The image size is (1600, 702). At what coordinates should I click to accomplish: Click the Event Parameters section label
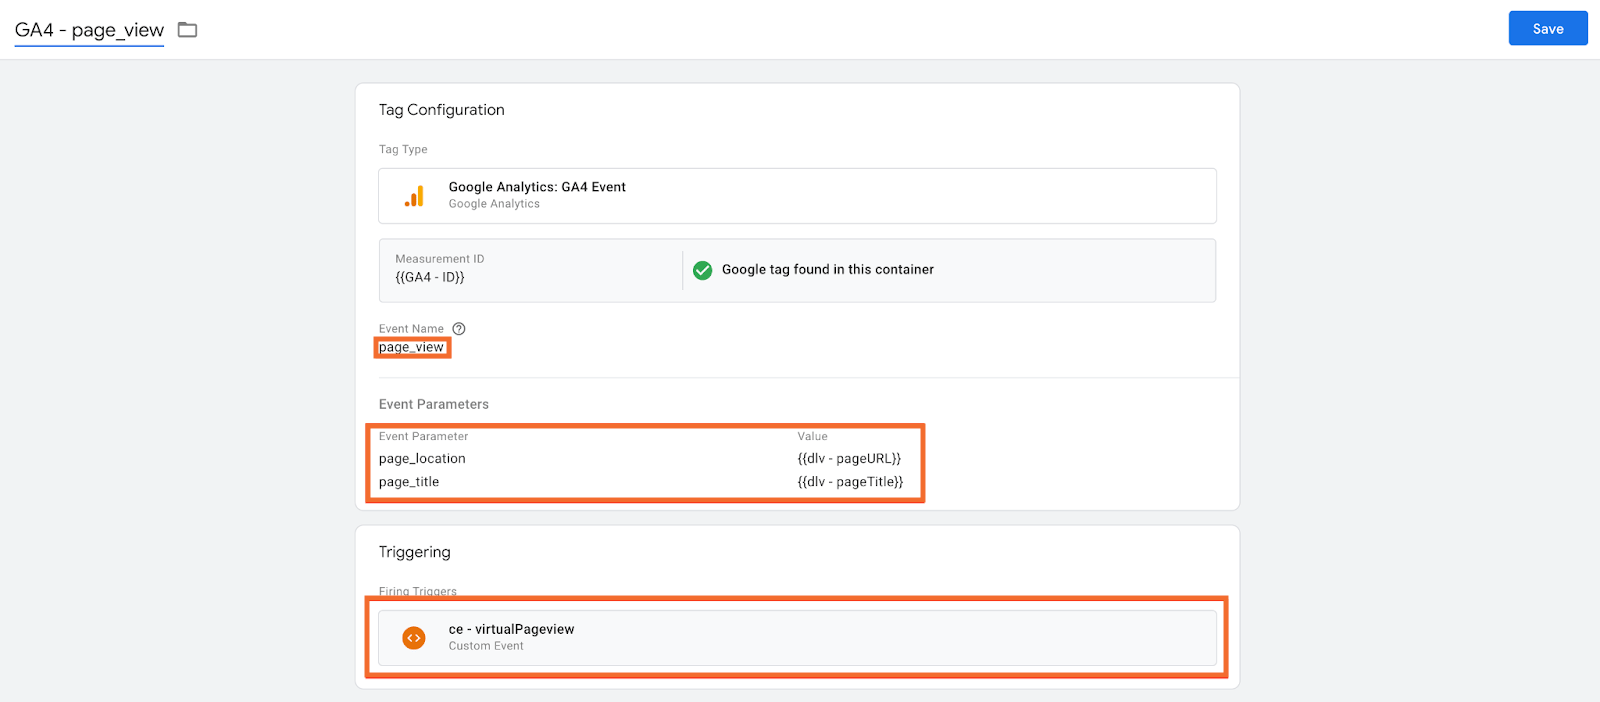point(434,404)
